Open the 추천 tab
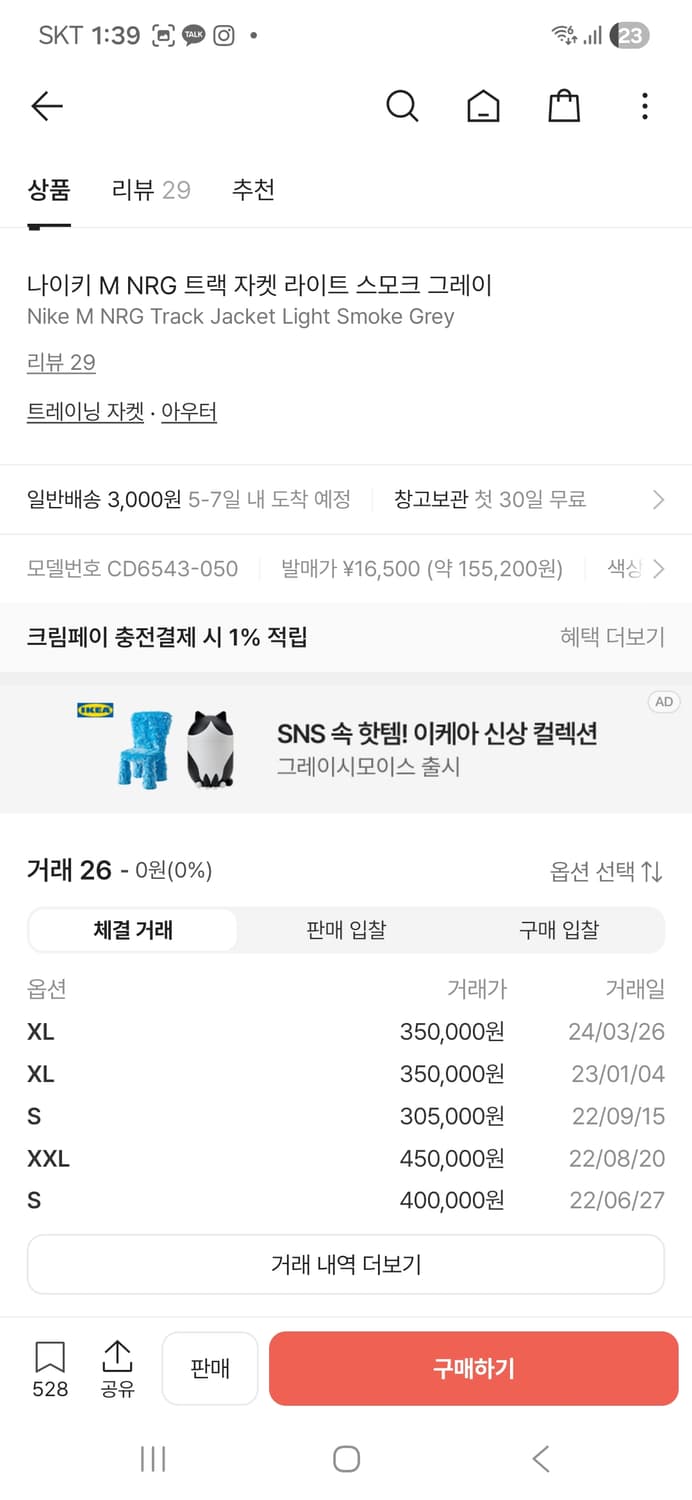Screen dimensions: 692x1500 coord(253,191)
